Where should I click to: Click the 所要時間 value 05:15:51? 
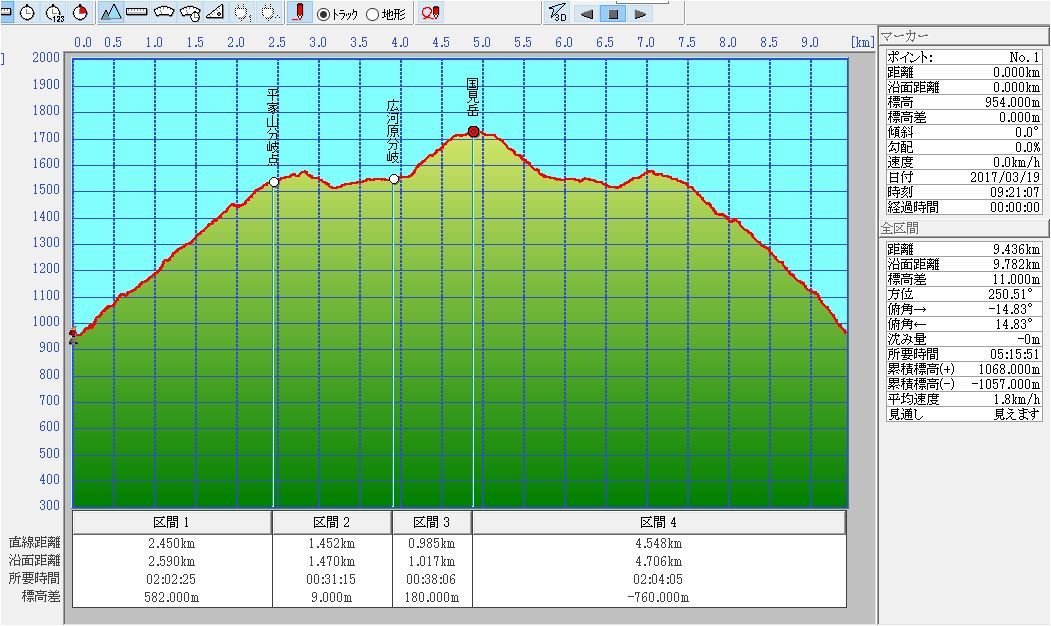1015,355
